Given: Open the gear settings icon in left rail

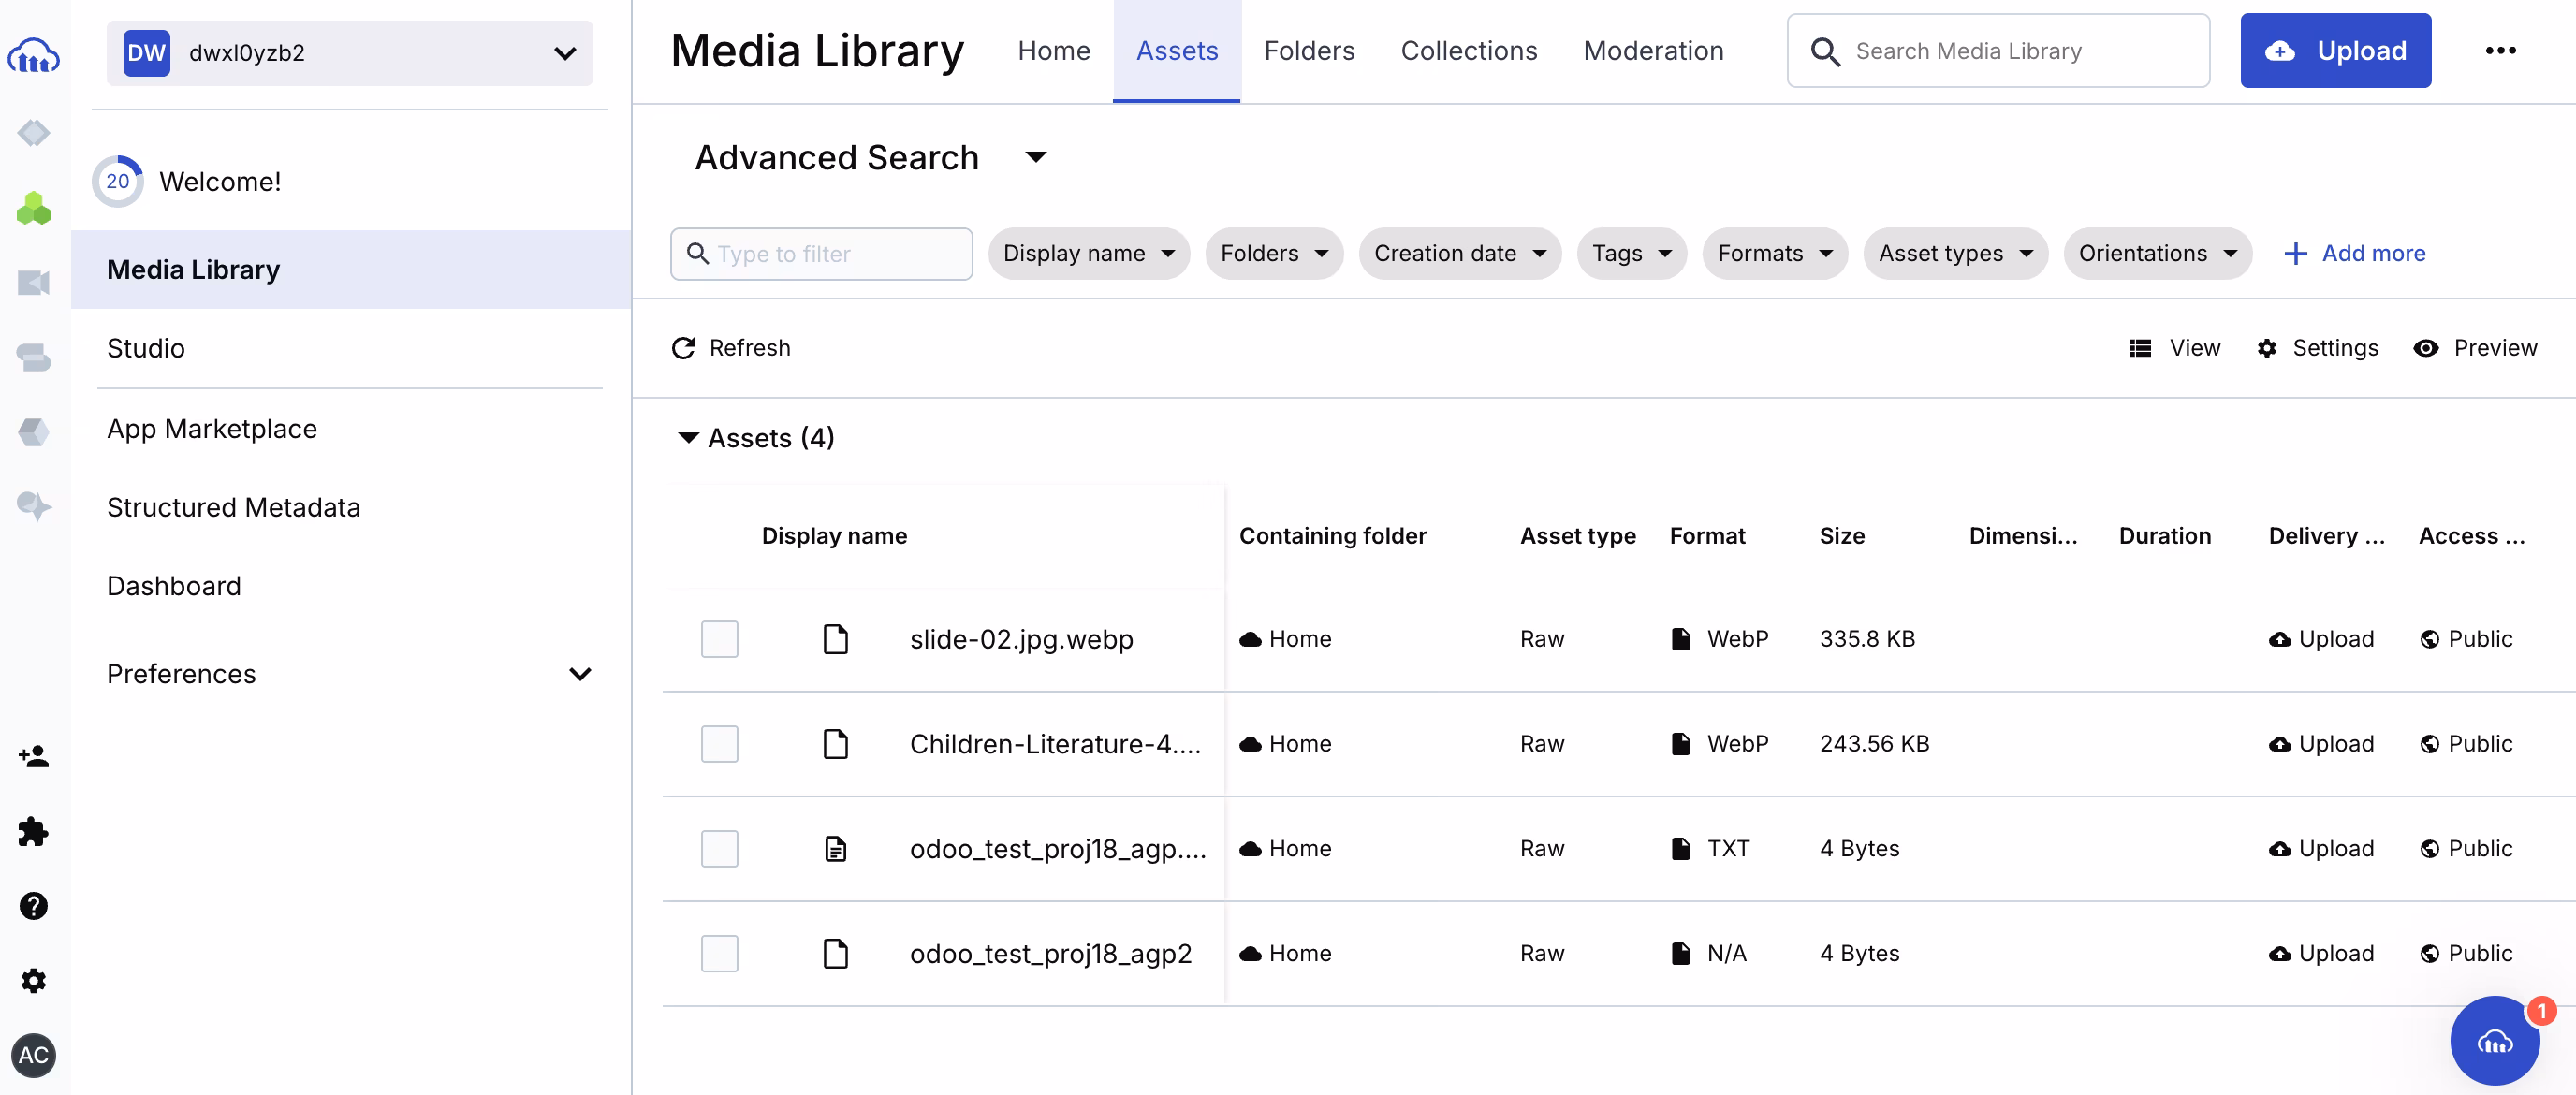Looking at the screenshot, I should [33, 980].
